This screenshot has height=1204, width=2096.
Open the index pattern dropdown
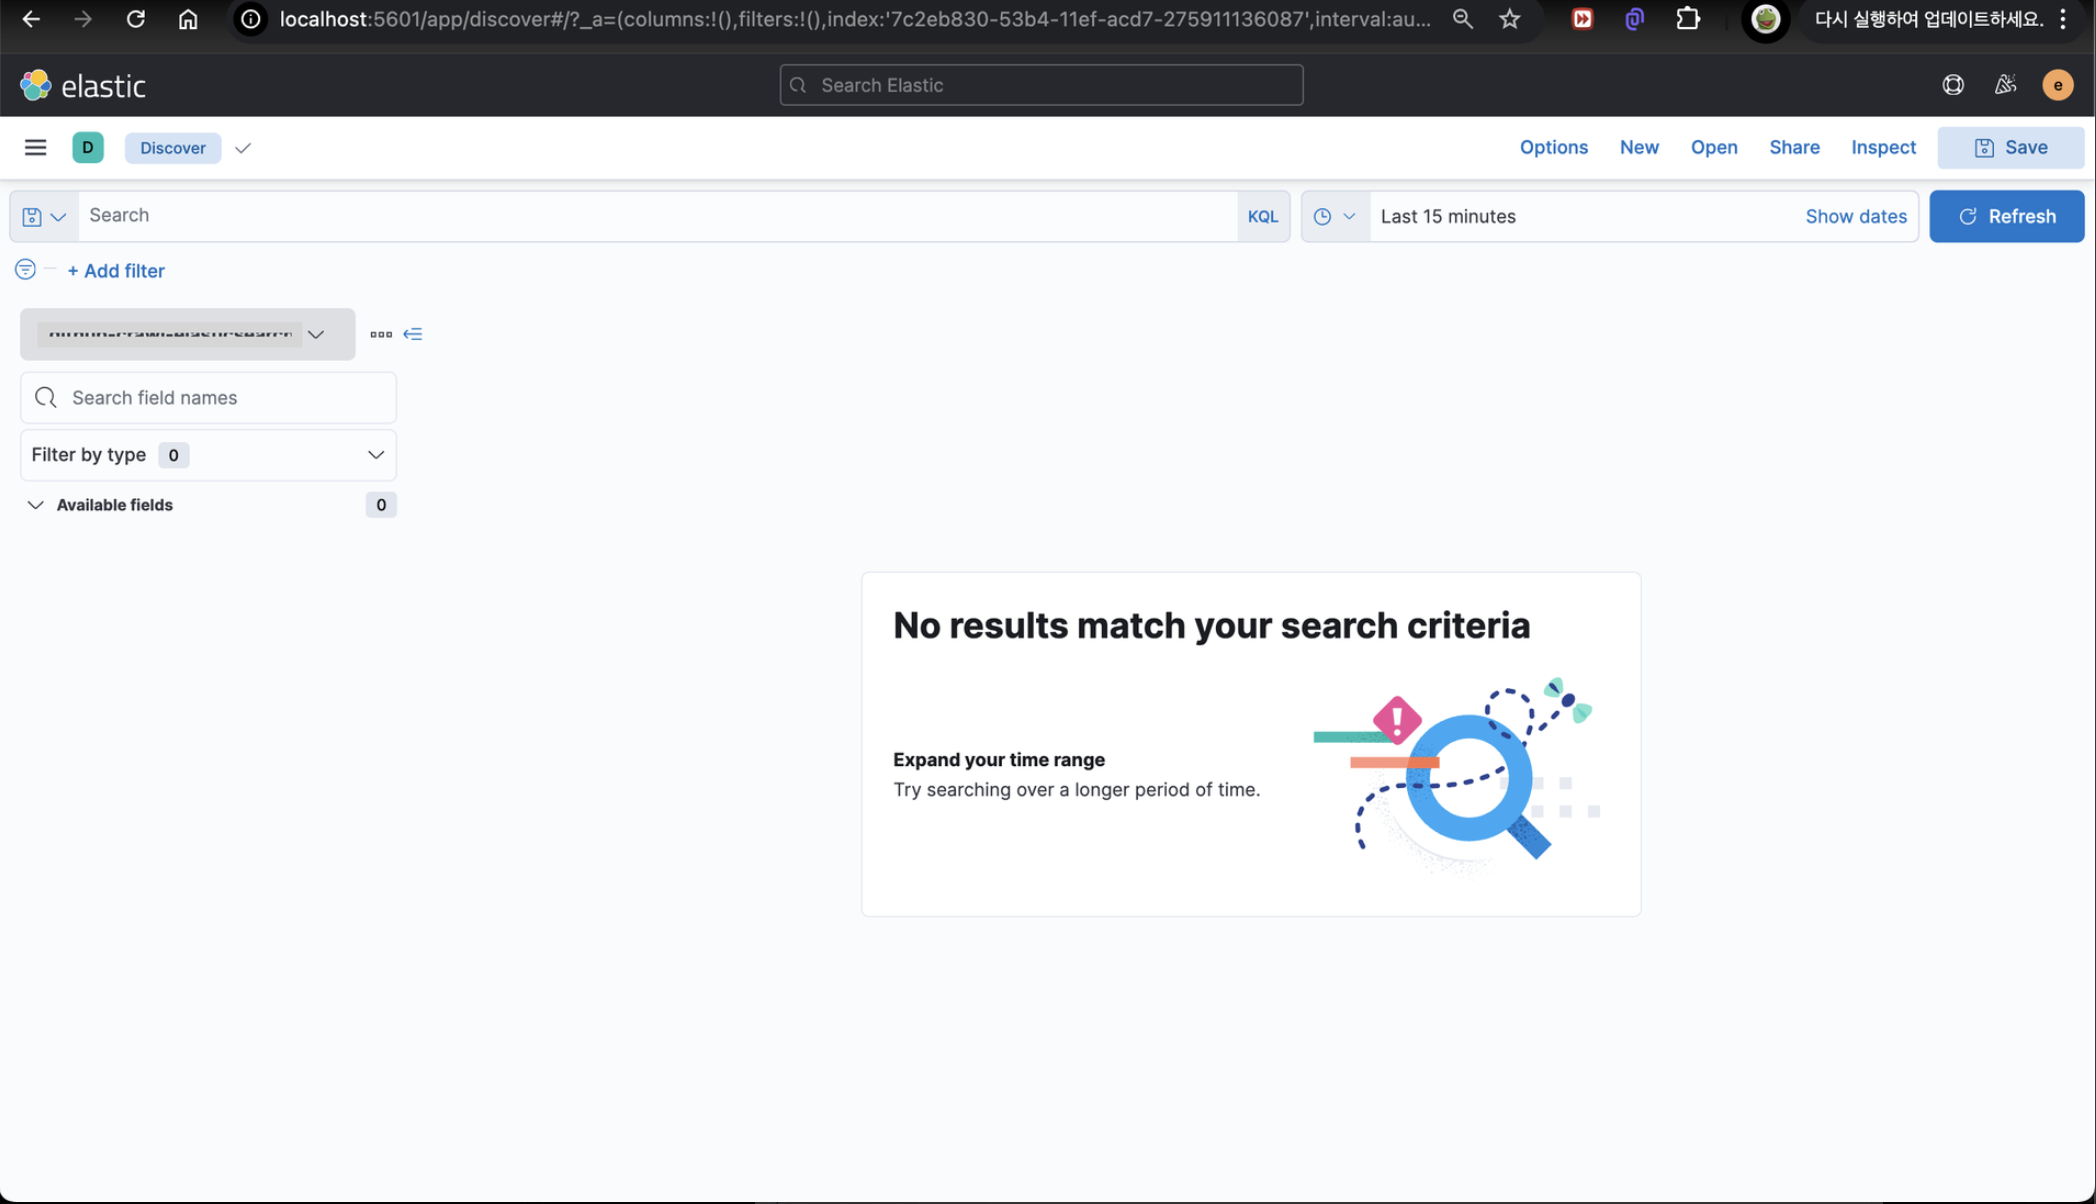tap(187, 334)
